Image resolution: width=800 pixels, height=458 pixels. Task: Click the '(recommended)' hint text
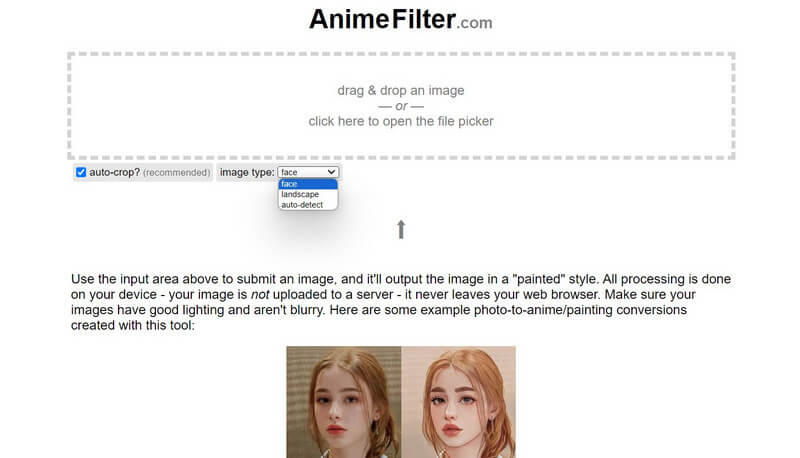177,172
